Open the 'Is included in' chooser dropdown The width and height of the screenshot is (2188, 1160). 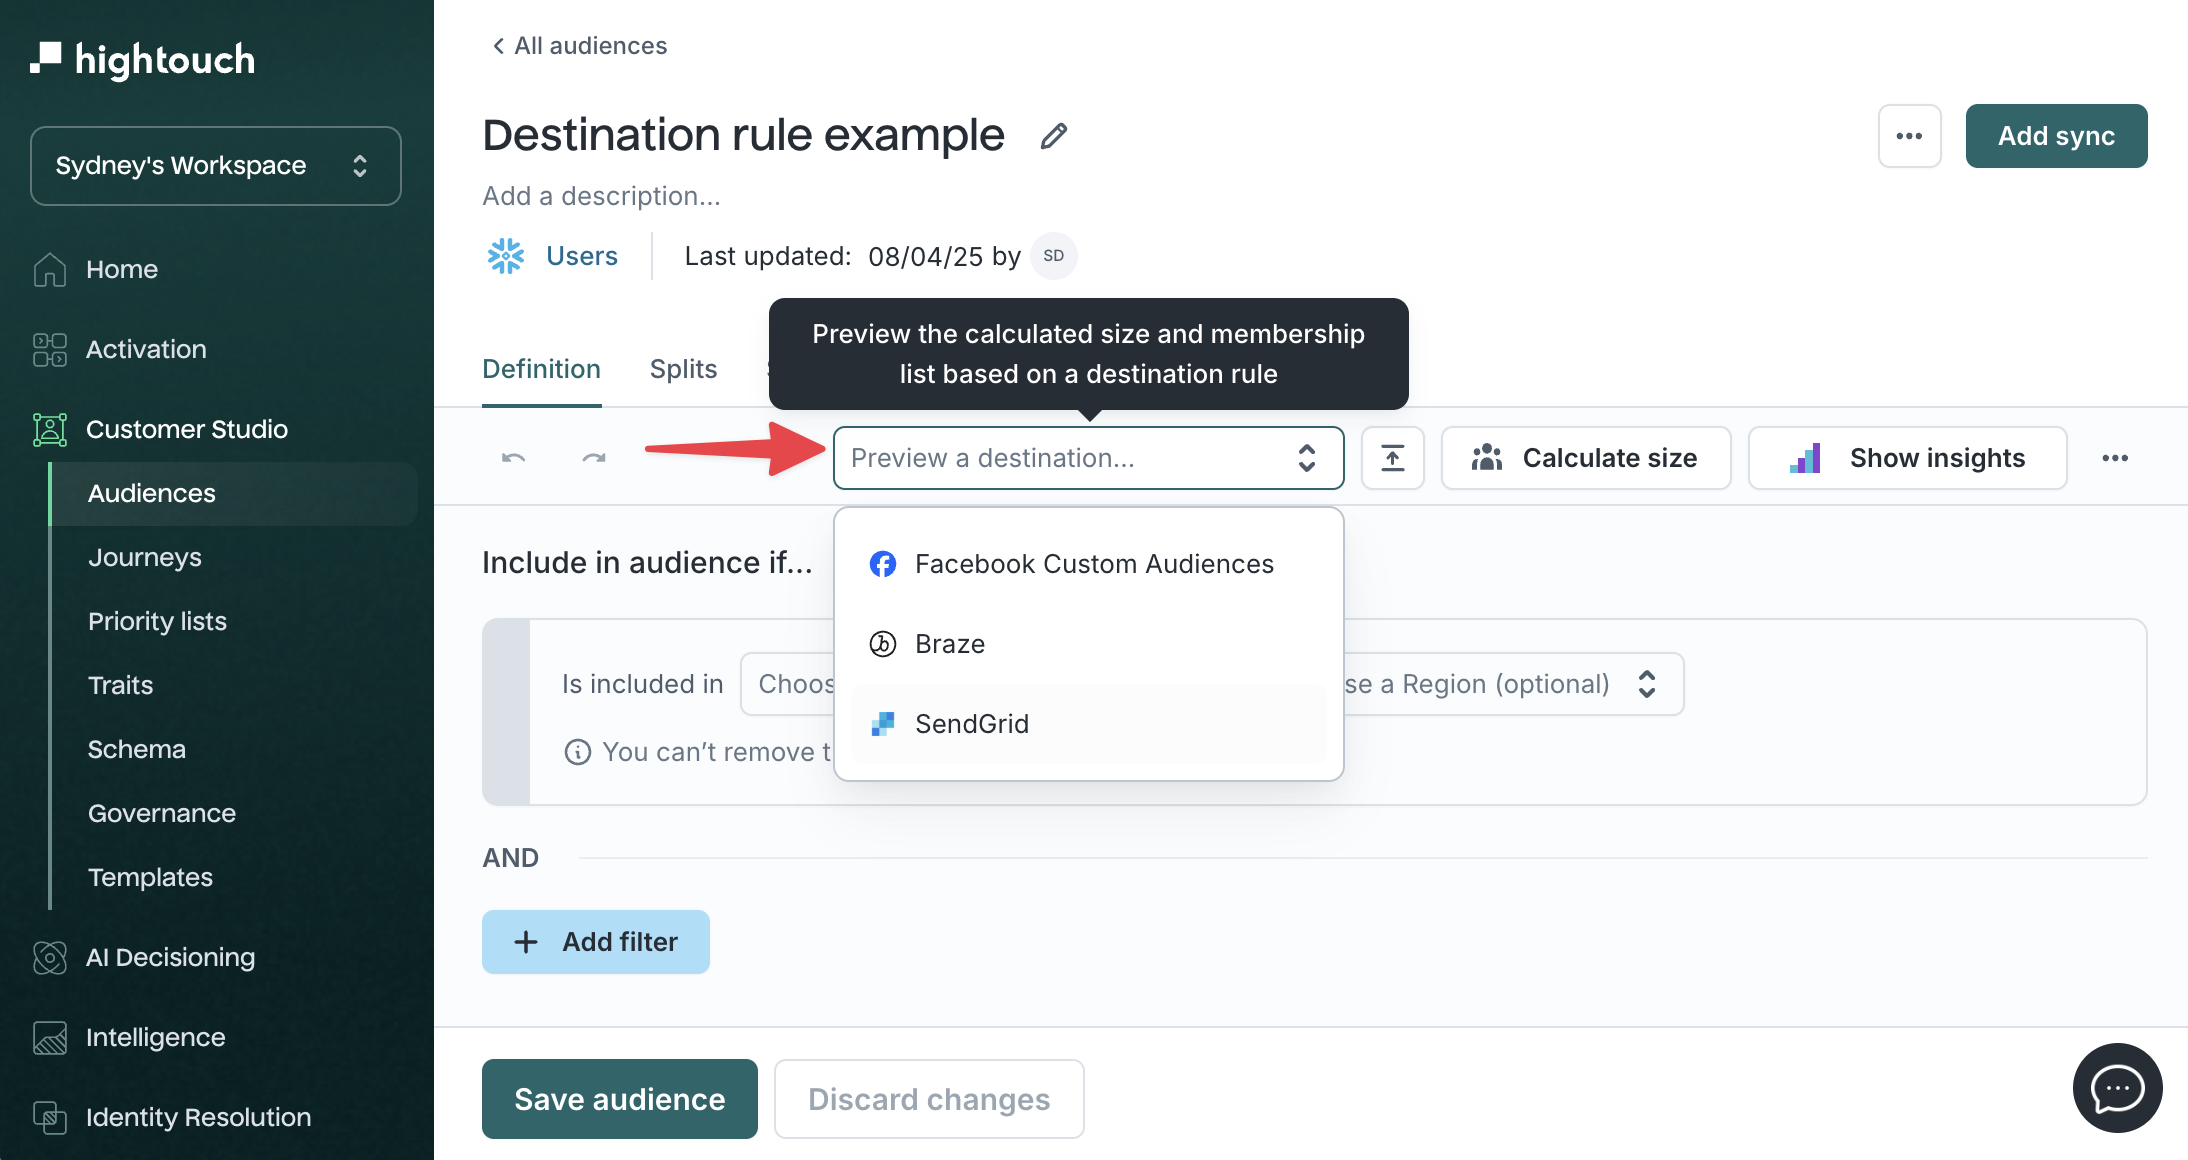788,684
